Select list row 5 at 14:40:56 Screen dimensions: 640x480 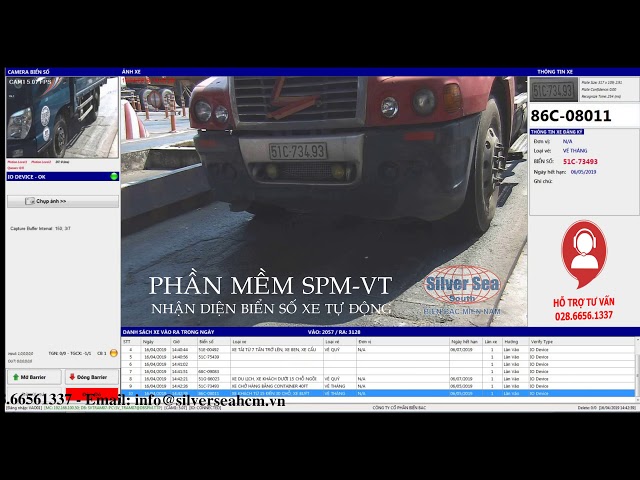point(378,357)
